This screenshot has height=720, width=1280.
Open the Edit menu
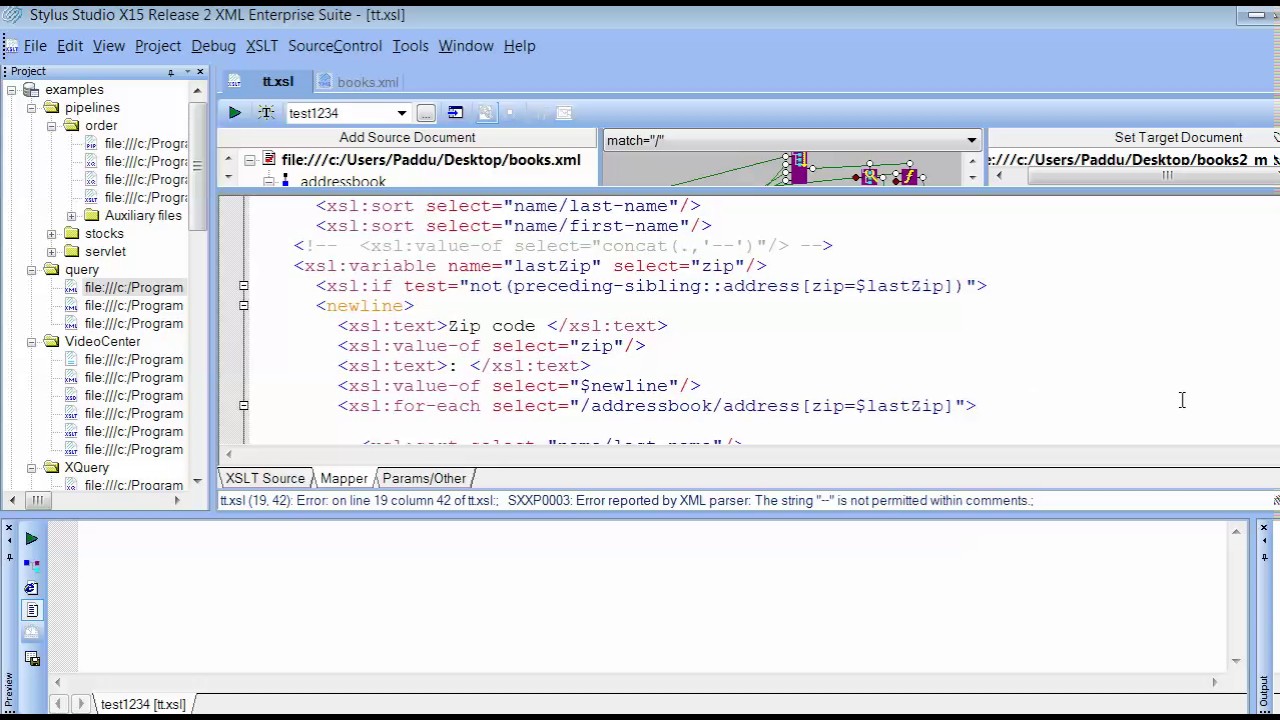(70, 46)
